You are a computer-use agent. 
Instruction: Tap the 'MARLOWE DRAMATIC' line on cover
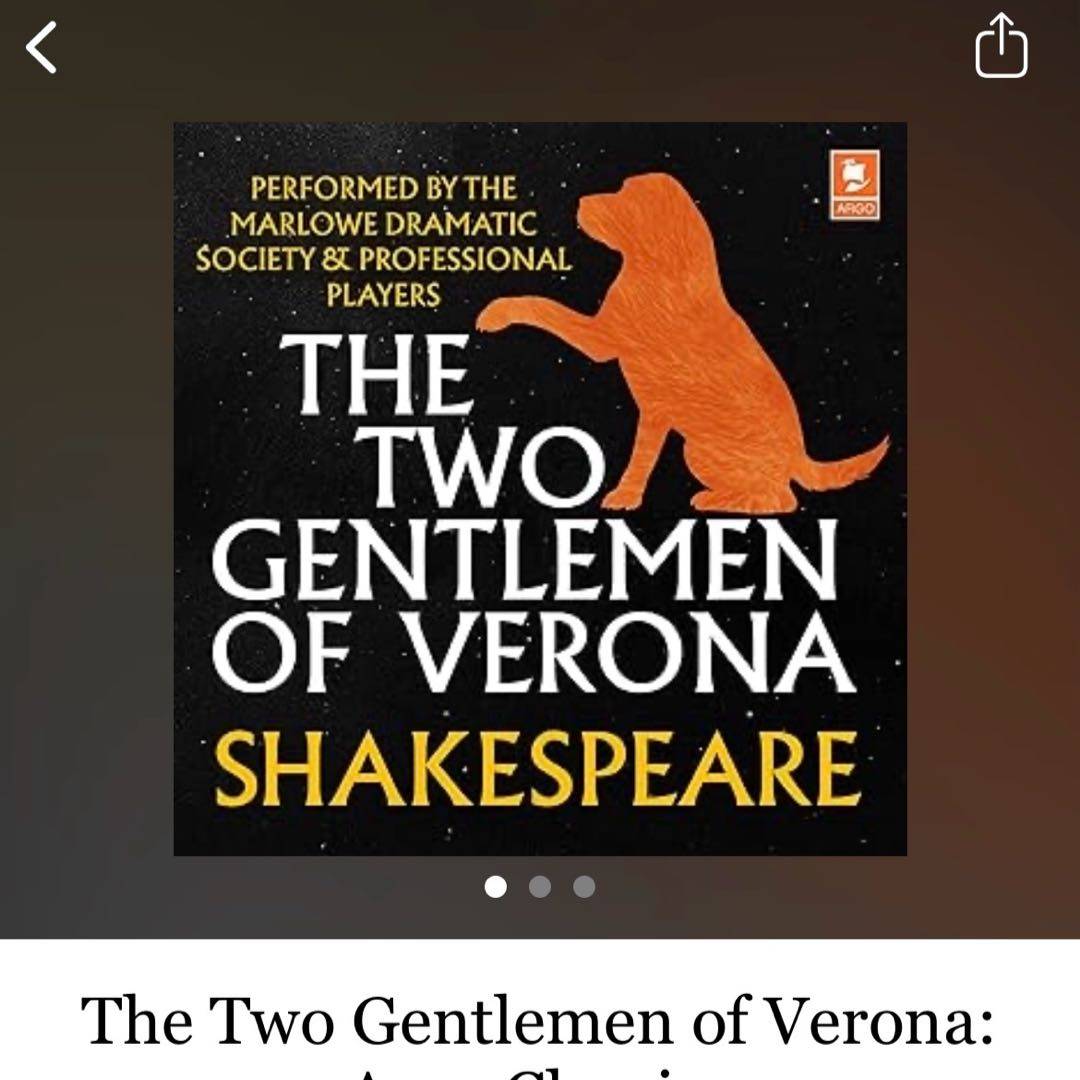(384, 224)
